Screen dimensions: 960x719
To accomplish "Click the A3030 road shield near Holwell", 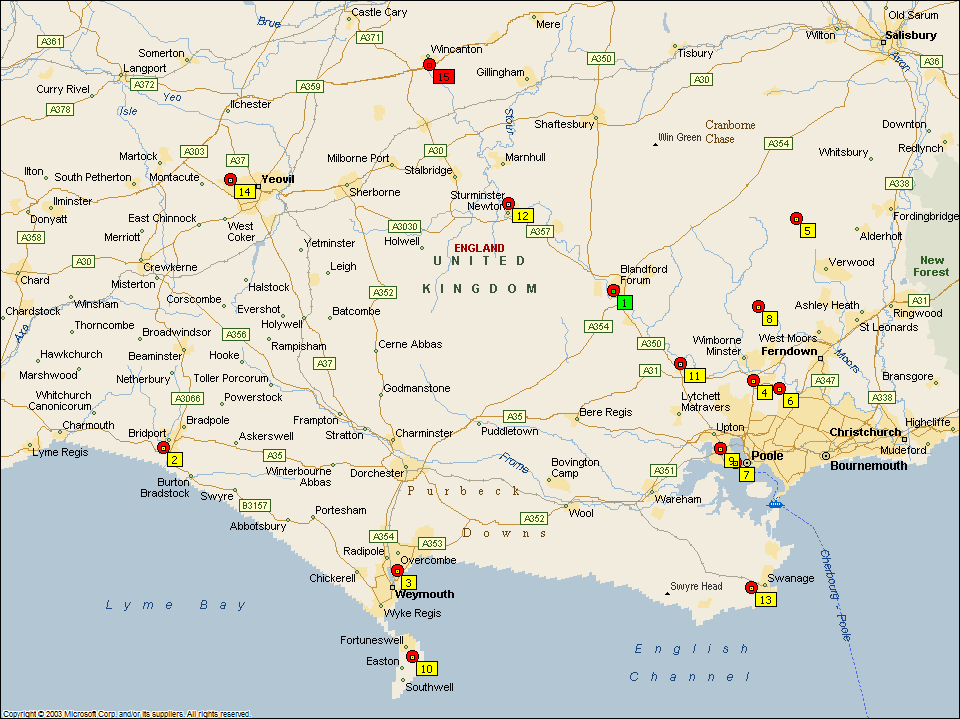I will coord(404,226).
